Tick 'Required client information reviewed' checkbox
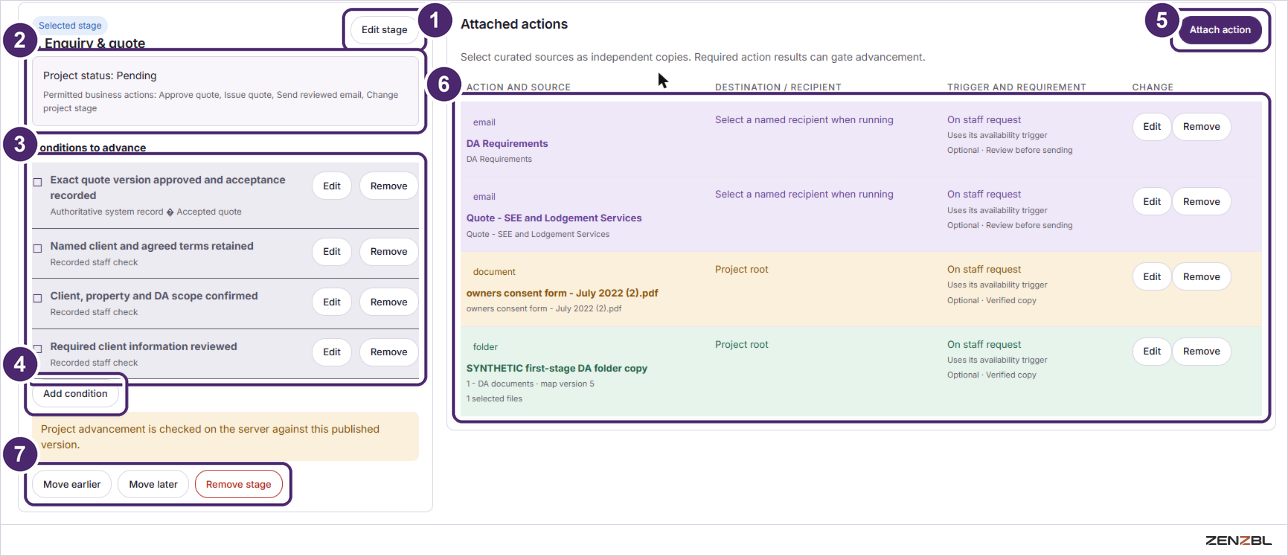This screenshot has width=1288, height=556. click(x=38, y=348)
